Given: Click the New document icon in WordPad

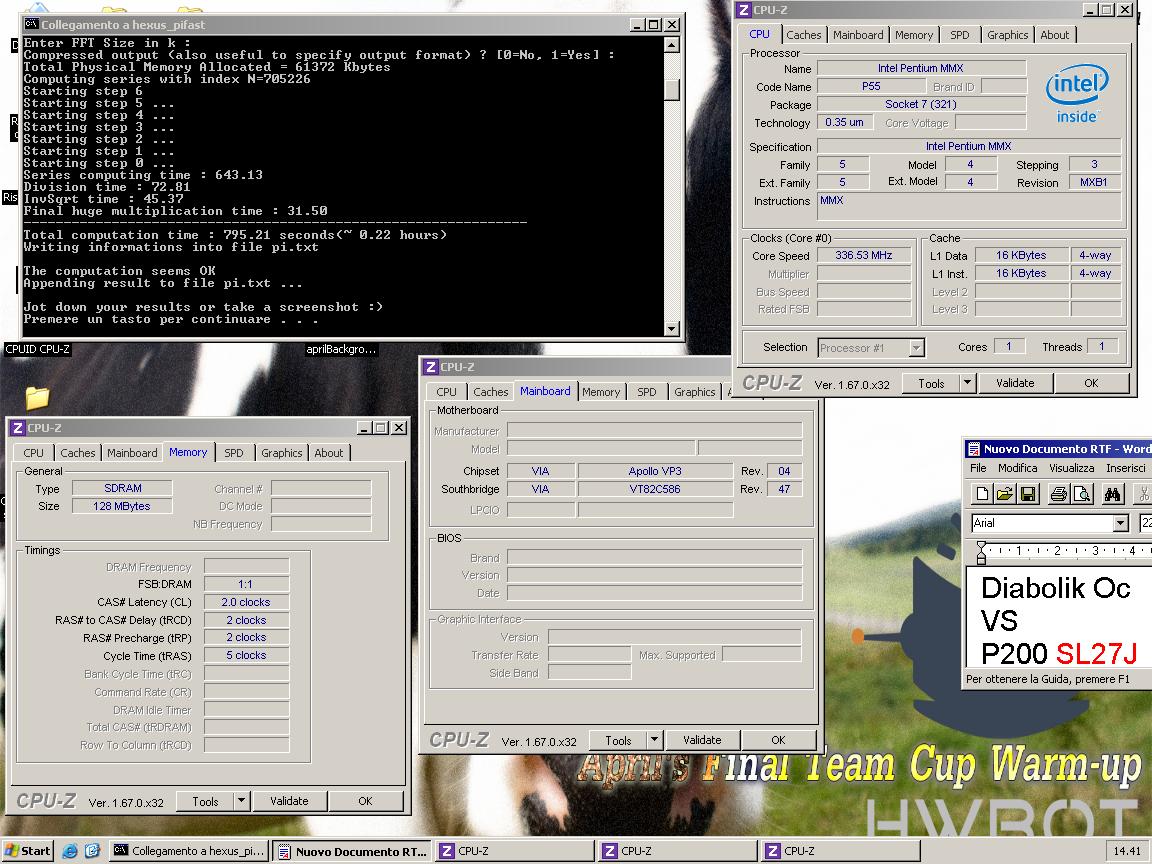Looking at the screenshot, I should (982, 494).
